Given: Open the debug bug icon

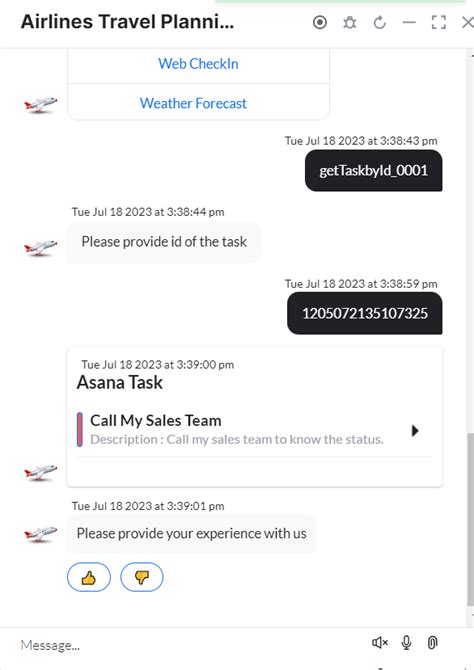Looking at the screenshot, I should pyautogui.click(x=350, y=22).
